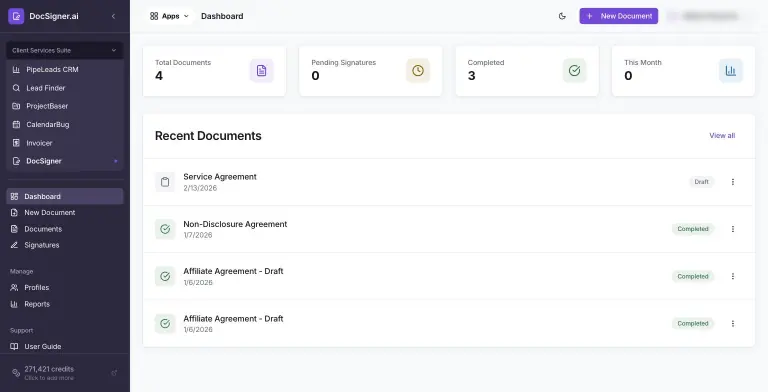Open ProjectBaser app

65,106
